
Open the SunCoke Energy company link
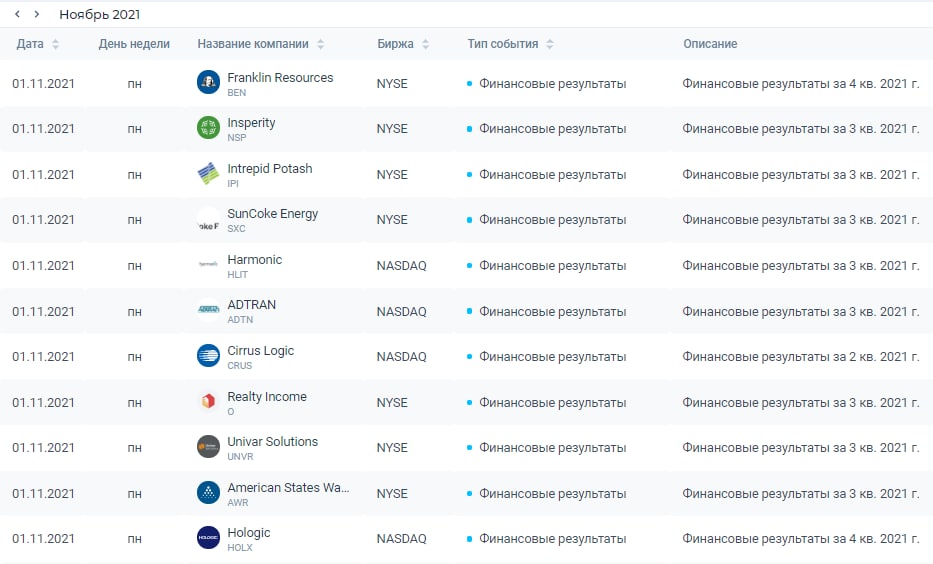273,214
